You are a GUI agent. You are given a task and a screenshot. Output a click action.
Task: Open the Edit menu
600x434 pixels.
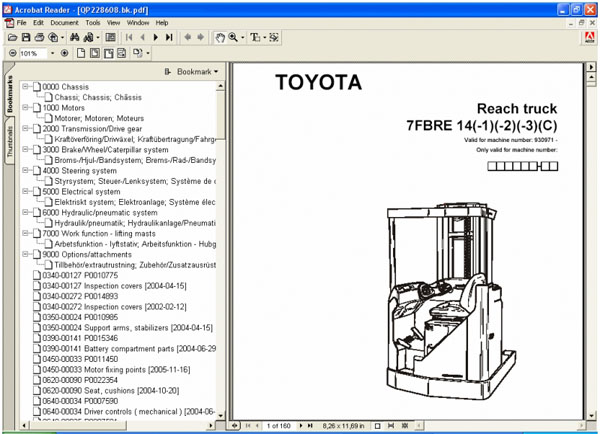pos(38,23)
